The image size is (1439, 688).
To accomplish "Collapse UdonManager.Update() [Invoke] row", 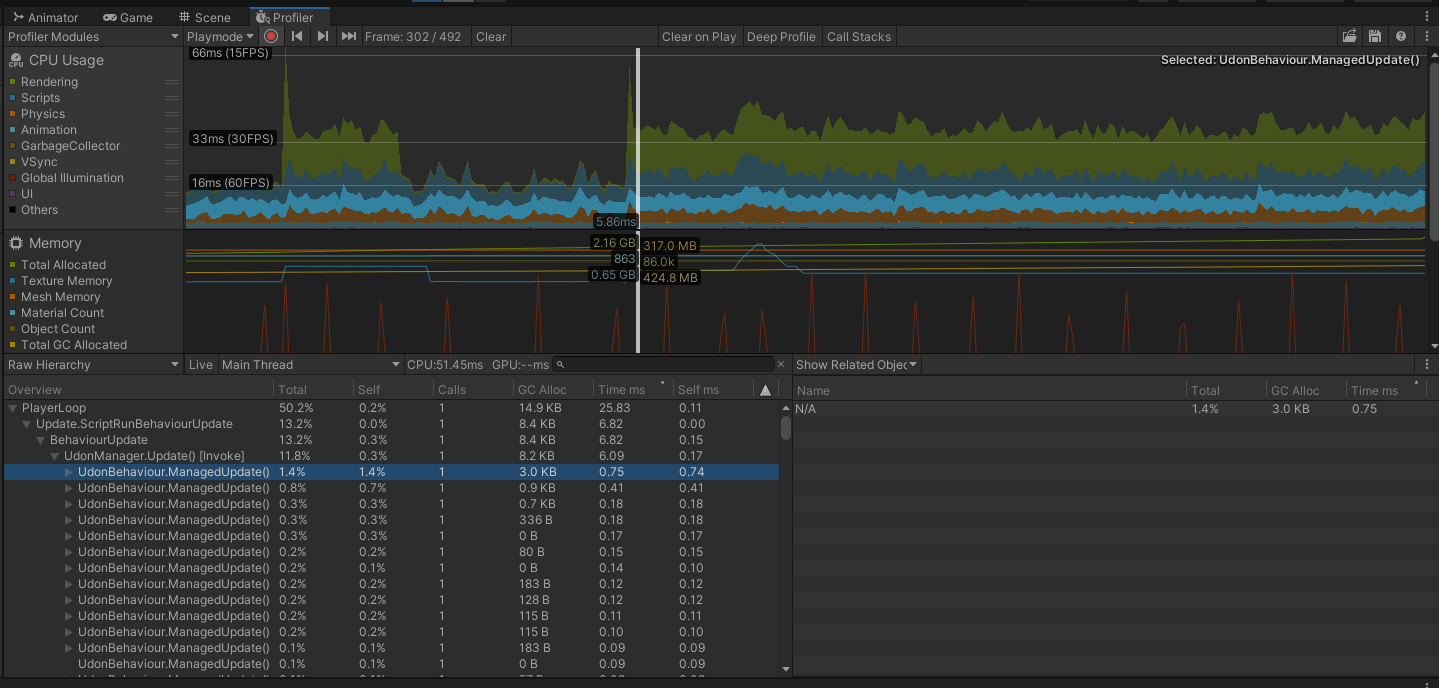I will coord(55,456).
